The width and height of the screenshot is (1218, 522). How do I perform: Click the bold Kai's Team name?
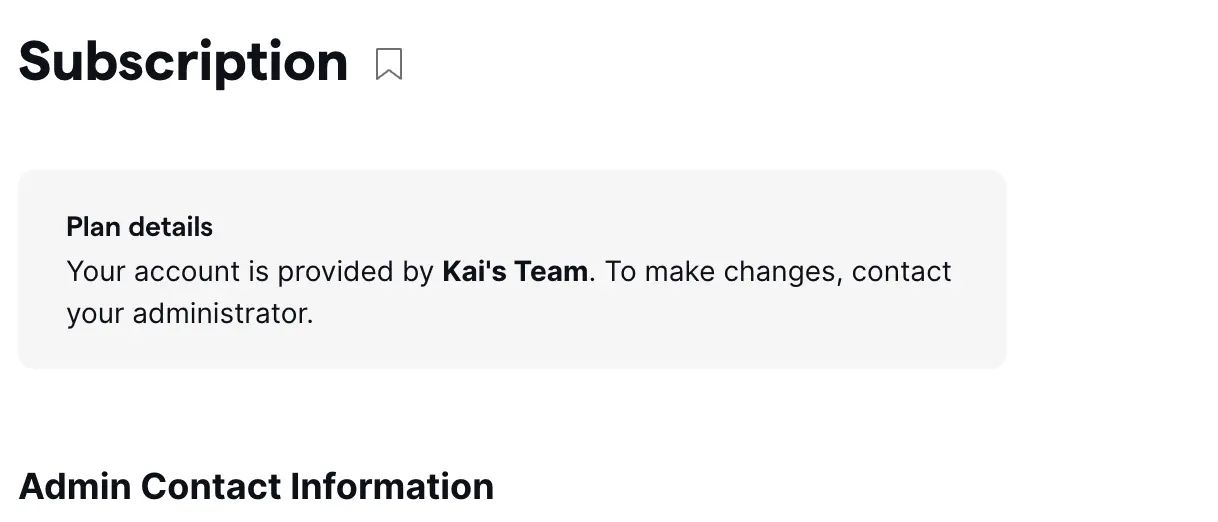point(515,271)
